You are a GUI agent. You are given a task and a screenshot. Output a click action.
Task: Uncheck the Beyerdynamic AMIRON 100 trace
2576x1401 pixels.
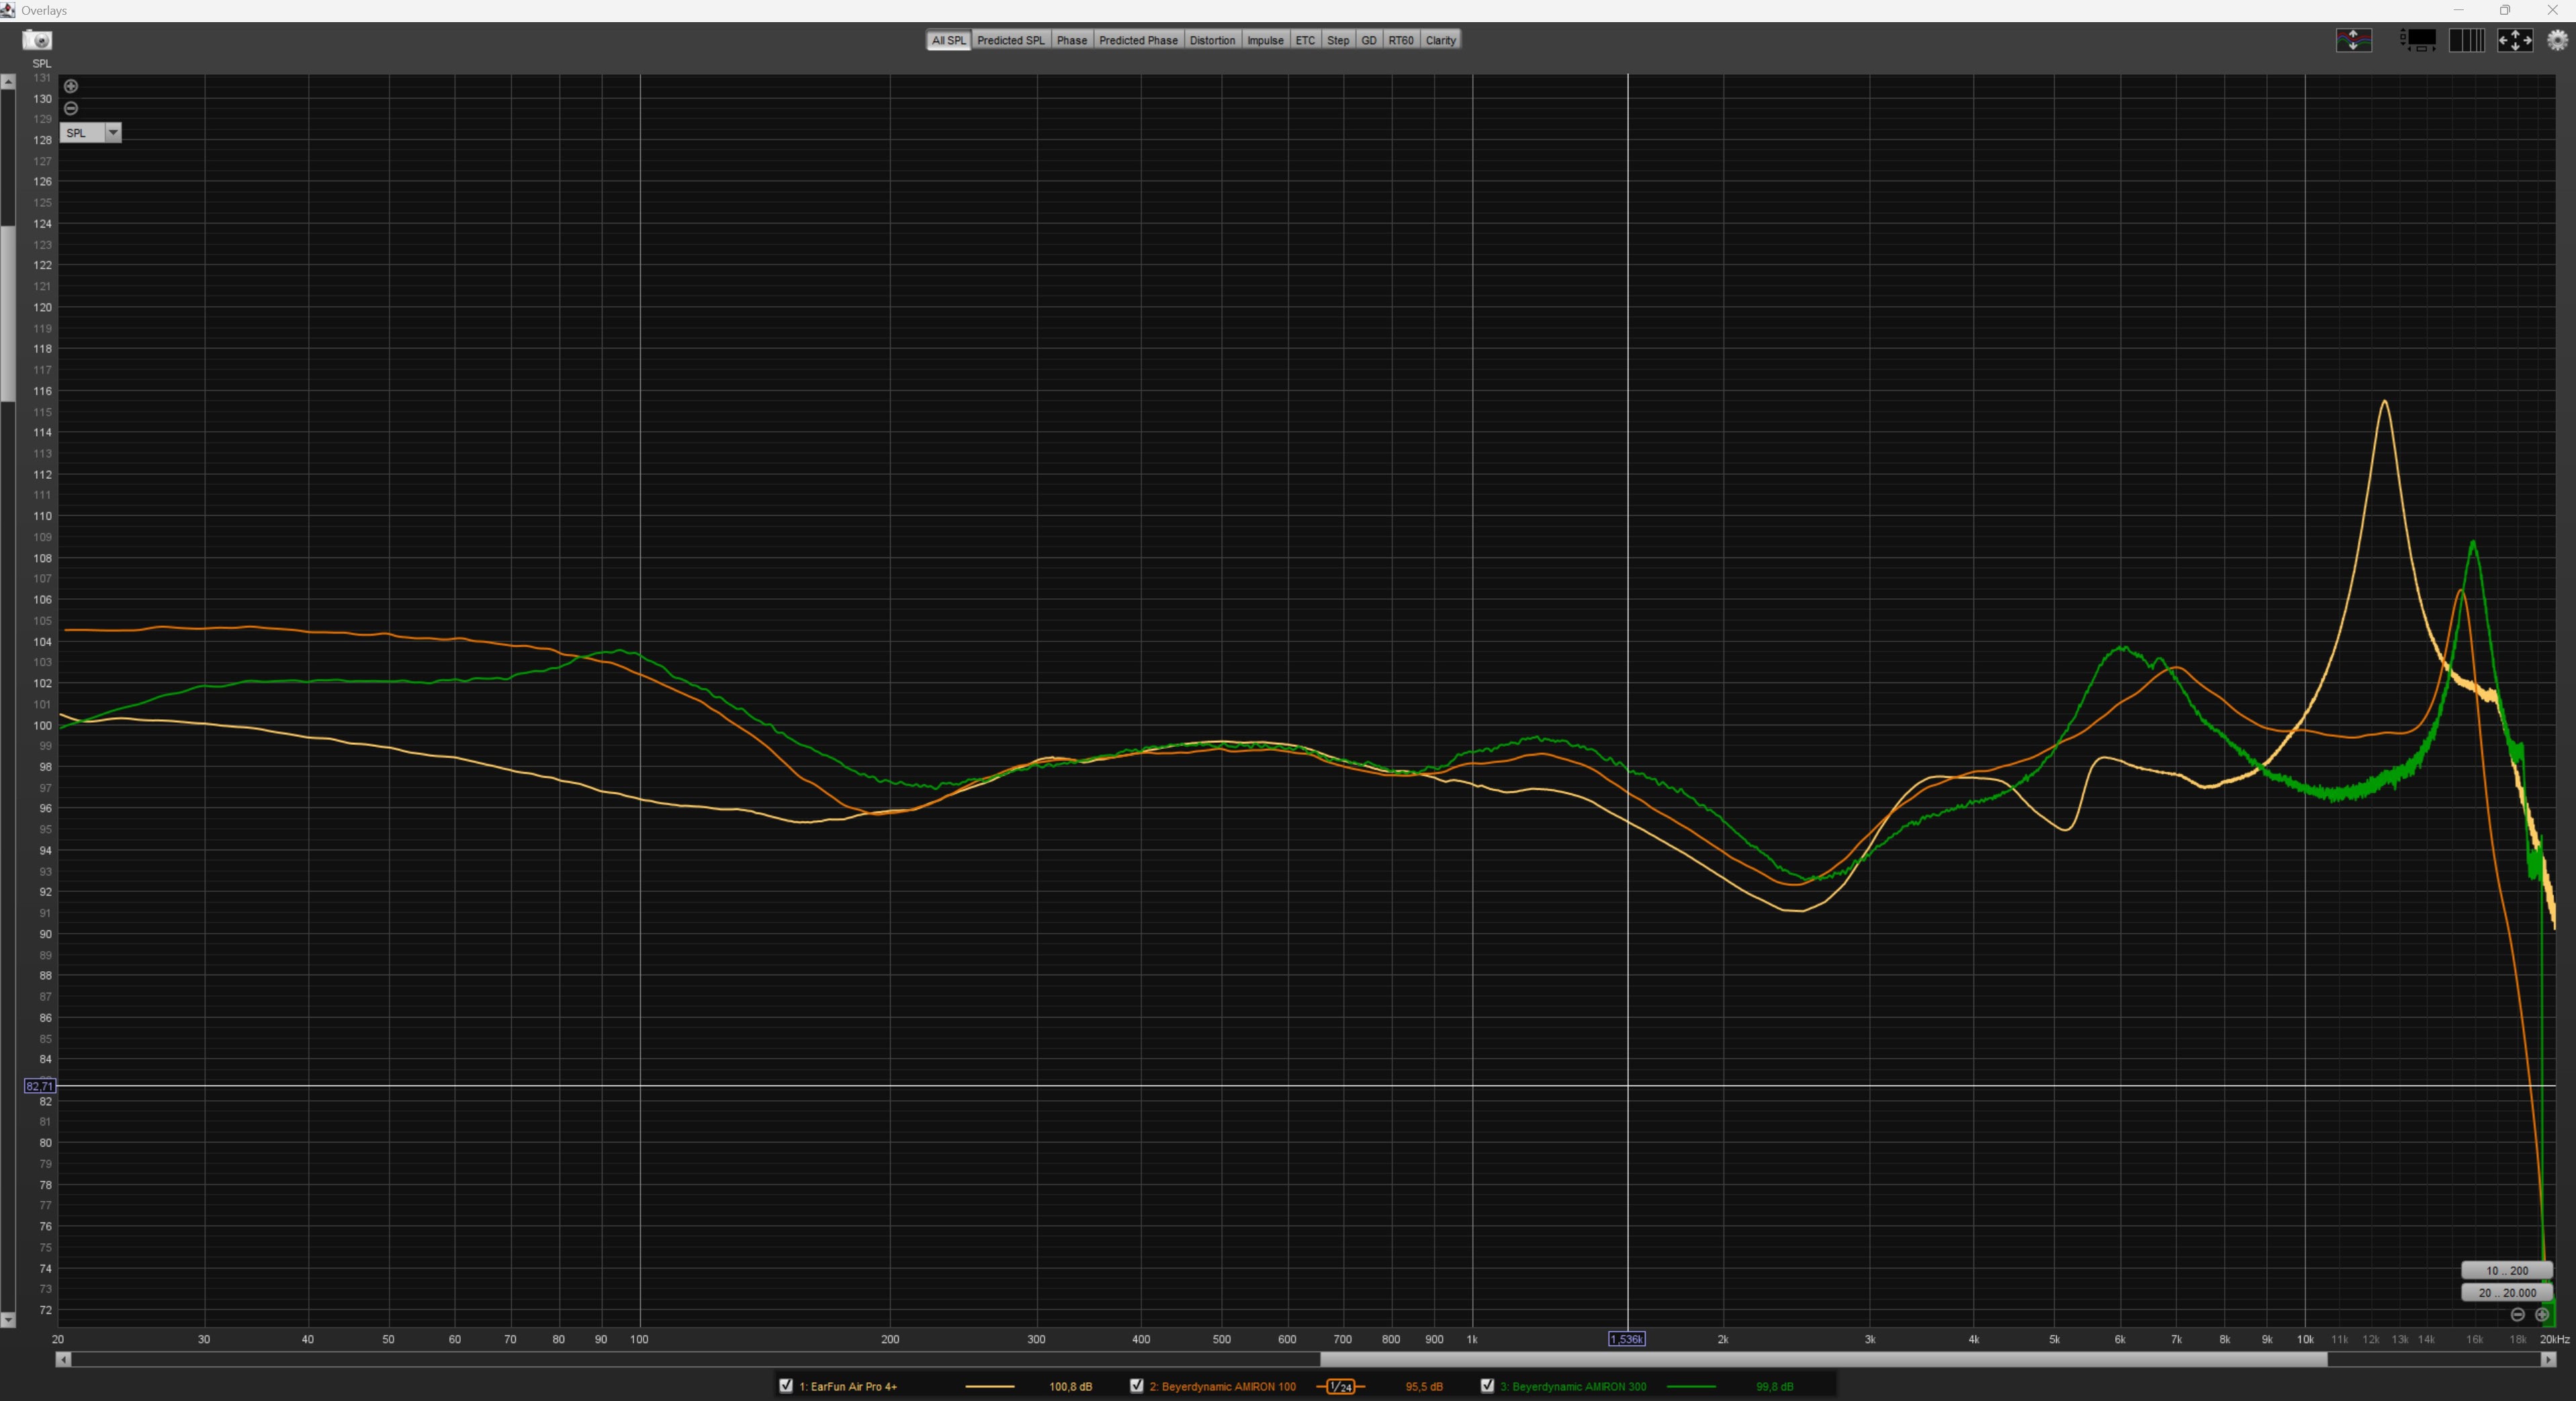click(1136, 1386)
